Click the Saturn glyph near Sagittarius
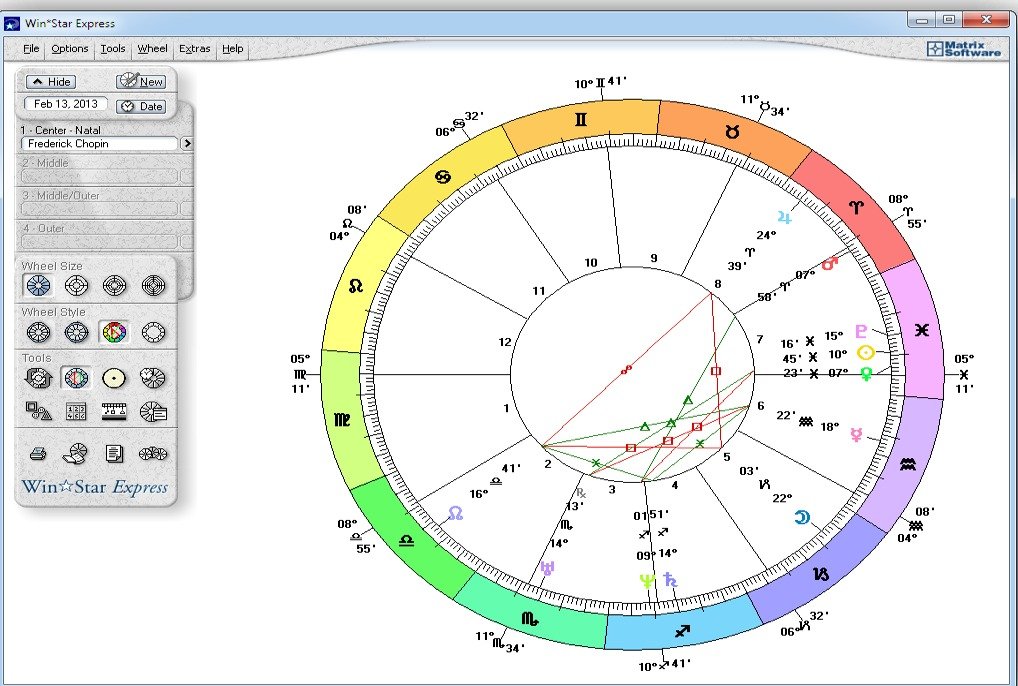Image resolution: width=1018 pixels, height=686 pixels. click(x=671, y=579)
